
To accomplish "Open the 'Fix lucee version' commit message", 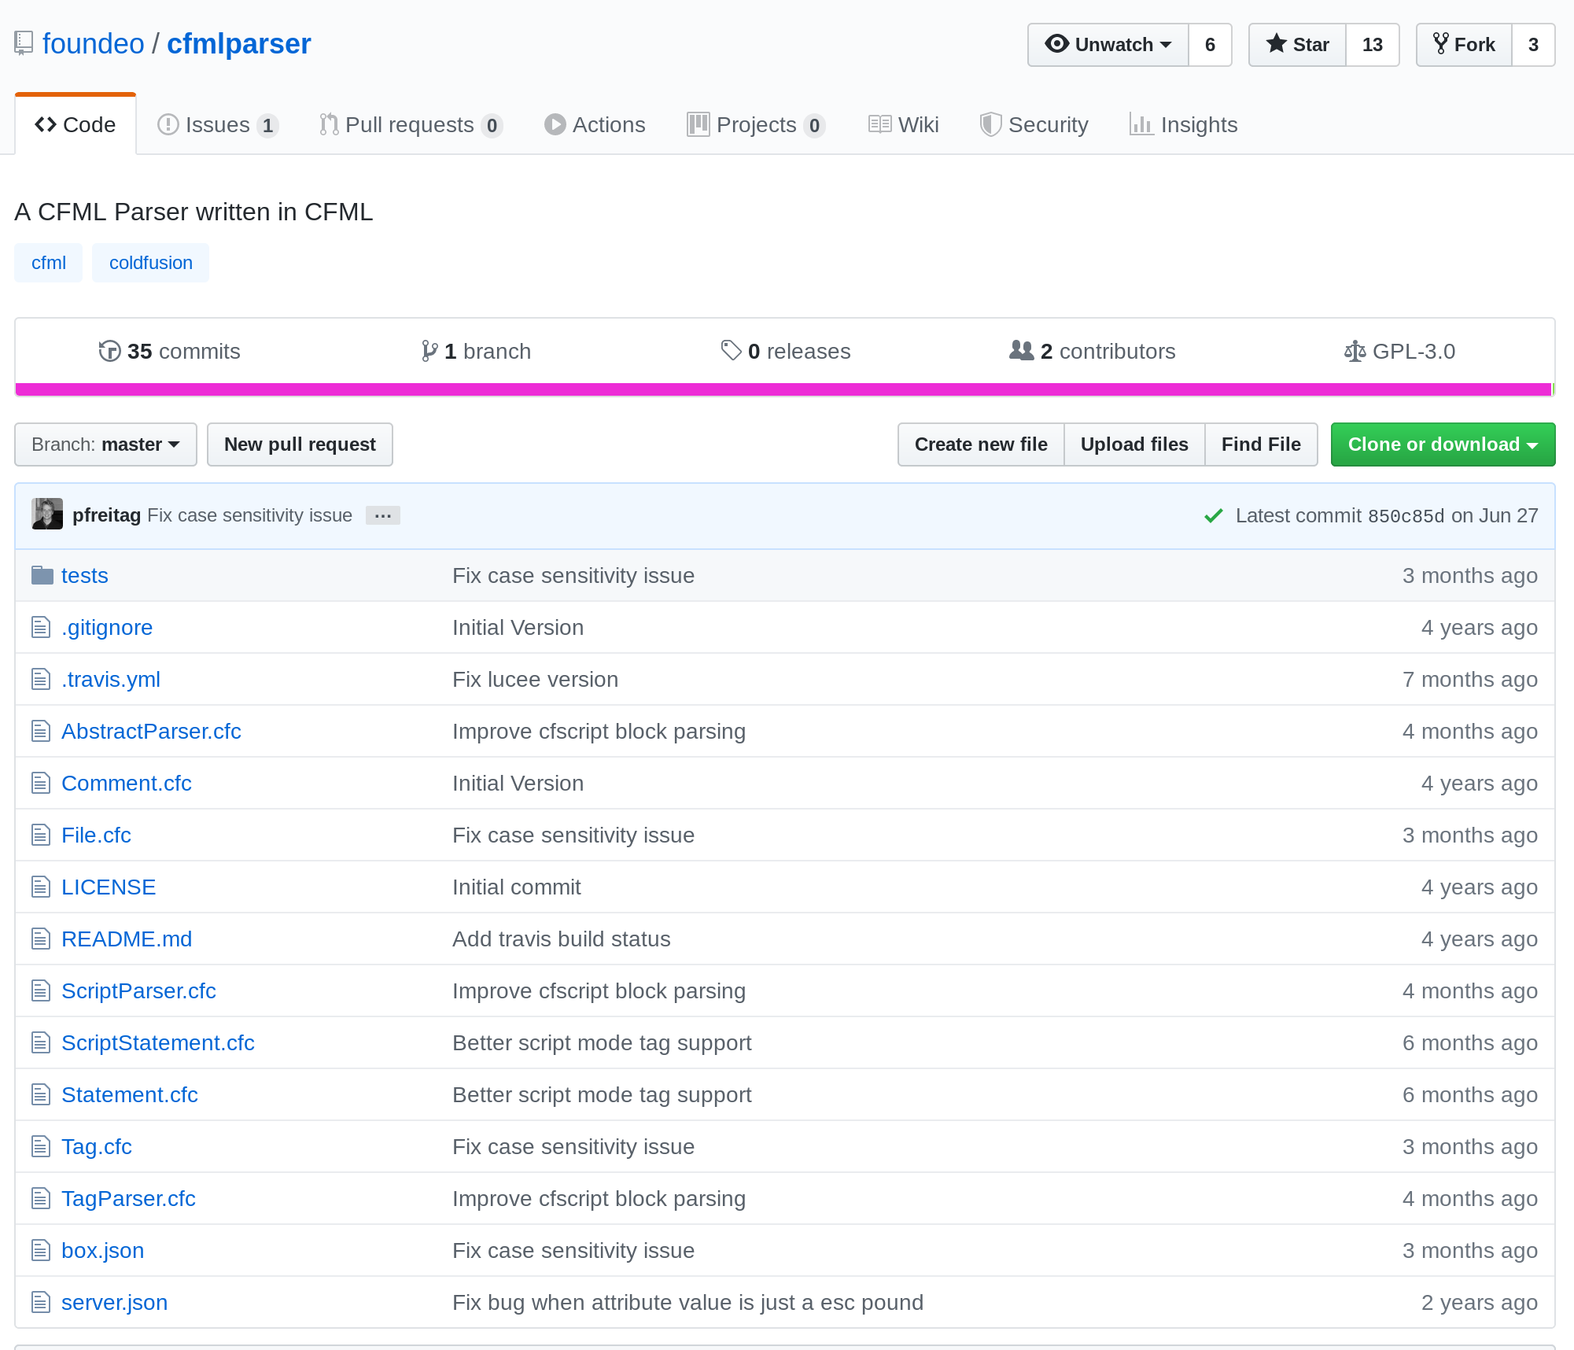I will [x=535, y=679].
